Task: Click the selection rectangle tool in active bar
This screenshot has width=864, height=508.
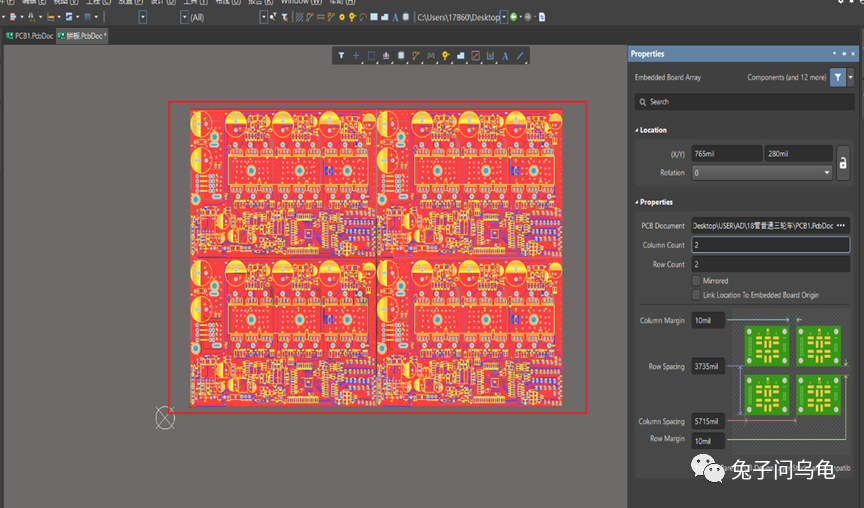Action: [371, 55]
